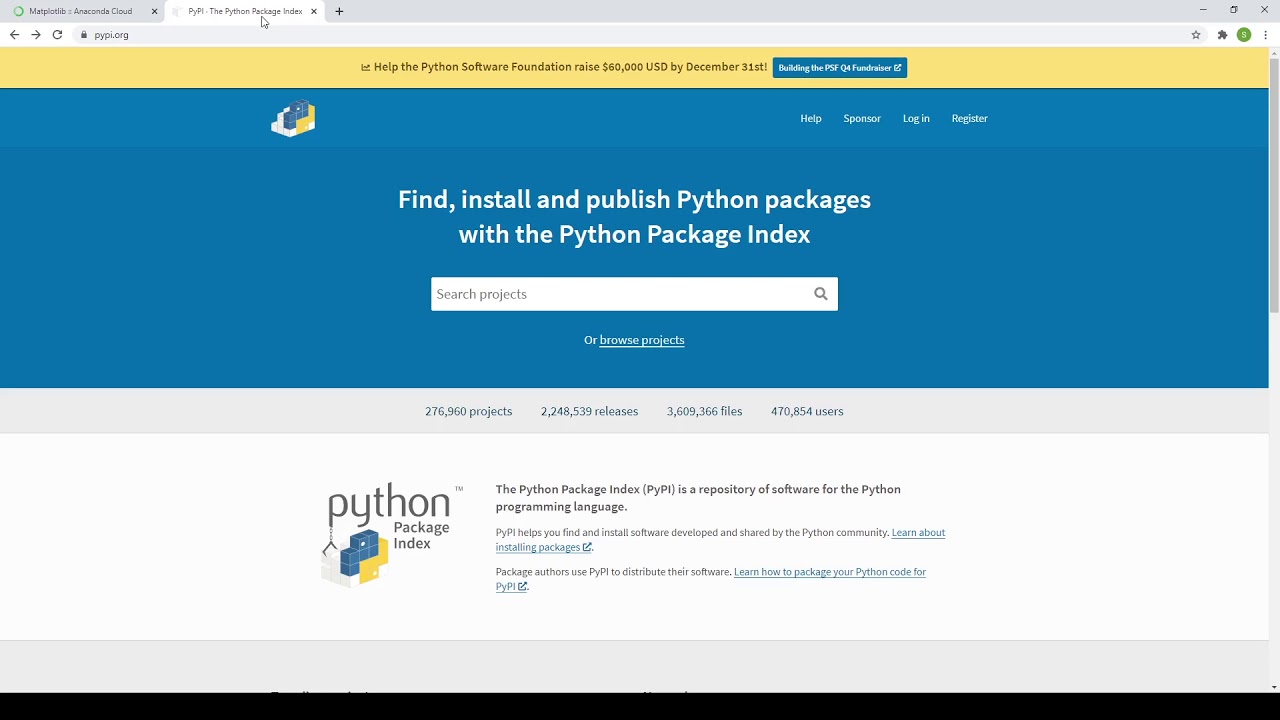This screenshot has width=1280, height=720.
Task: Click the scrollbar down arrow
Action: [1274, 687]
